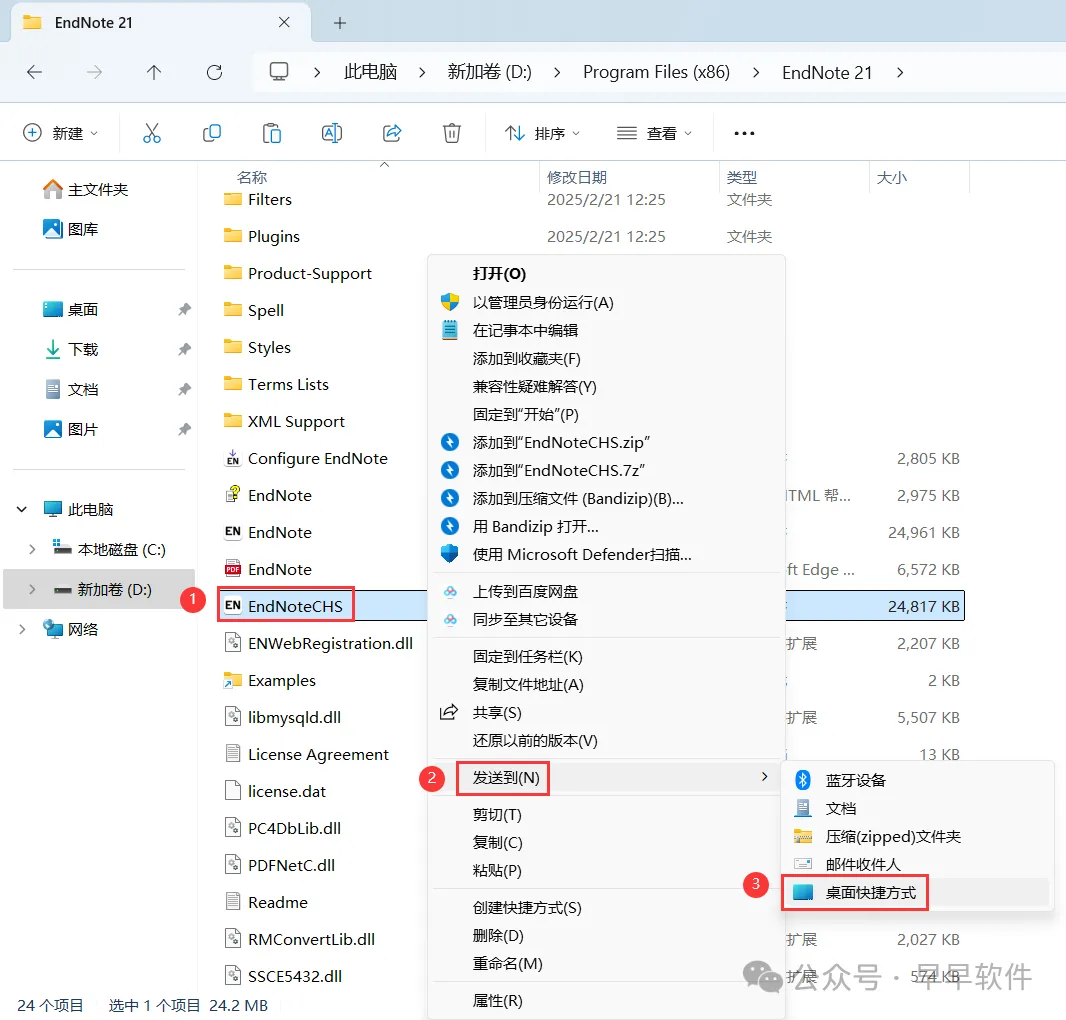Go forward with the right arrow button
Viewport: 1066px width, 1020px height.
[94, 72]
